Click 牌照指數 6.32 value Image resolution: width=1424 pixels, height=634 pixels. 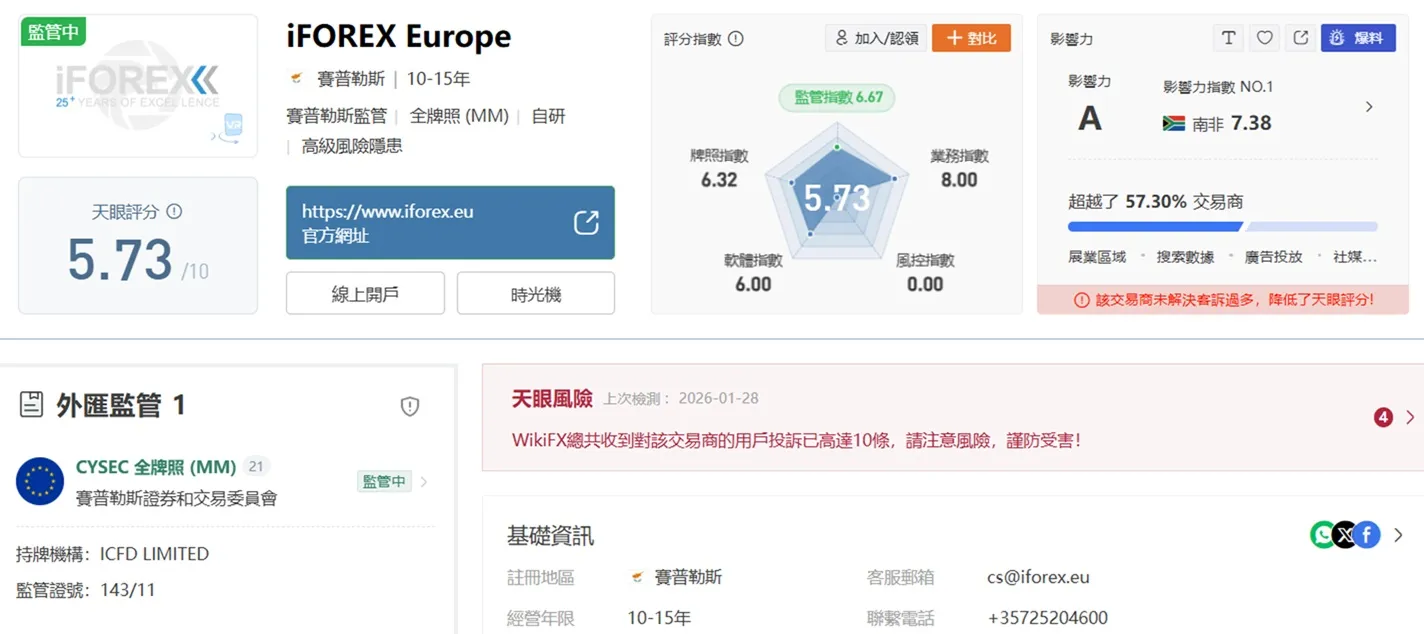719,180
